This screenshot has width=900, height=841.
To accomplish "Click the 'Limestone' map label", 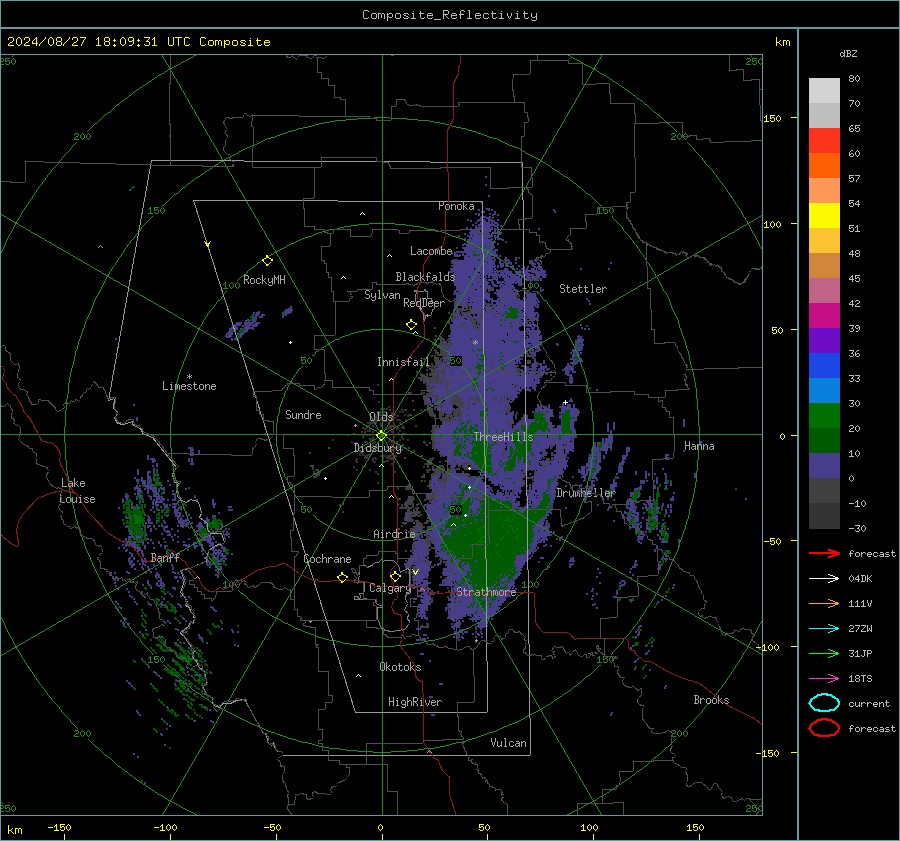I will point(189,386).
